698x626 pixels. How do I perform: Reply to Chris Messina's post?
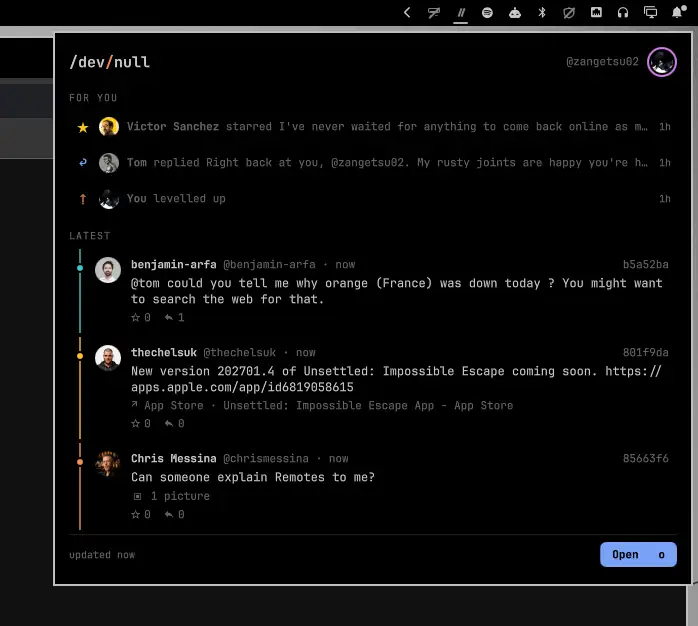tap(174, 515)
